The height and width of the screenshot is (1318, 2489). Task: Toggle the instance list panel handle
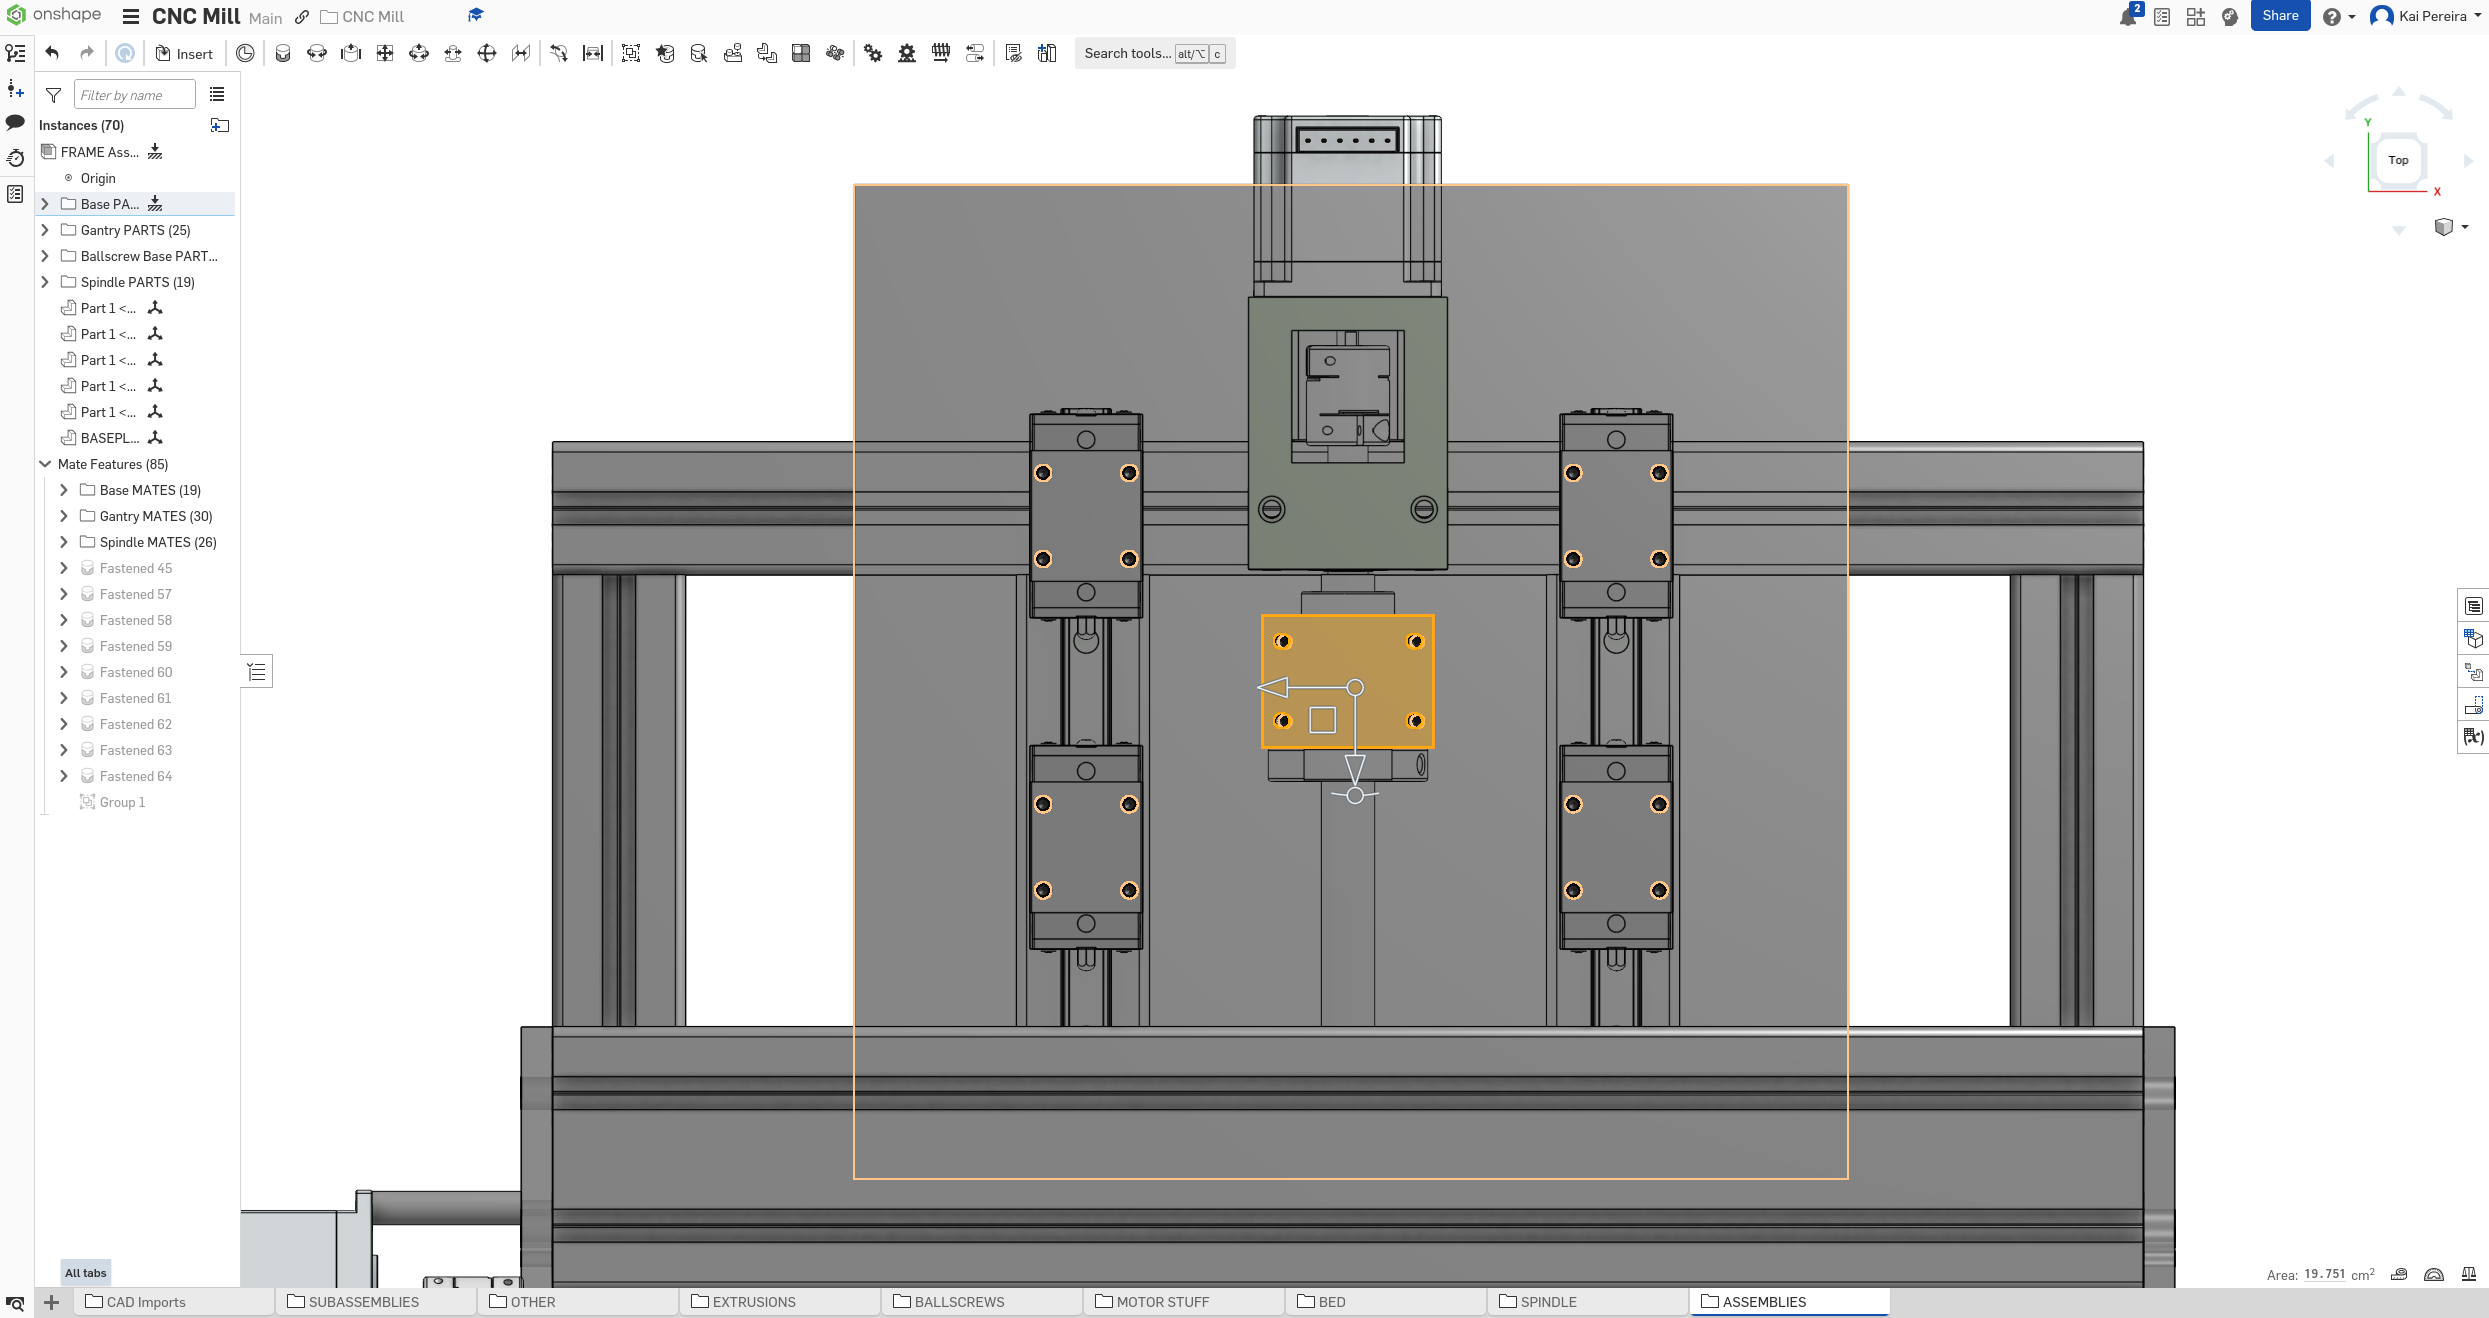[257, 671]
